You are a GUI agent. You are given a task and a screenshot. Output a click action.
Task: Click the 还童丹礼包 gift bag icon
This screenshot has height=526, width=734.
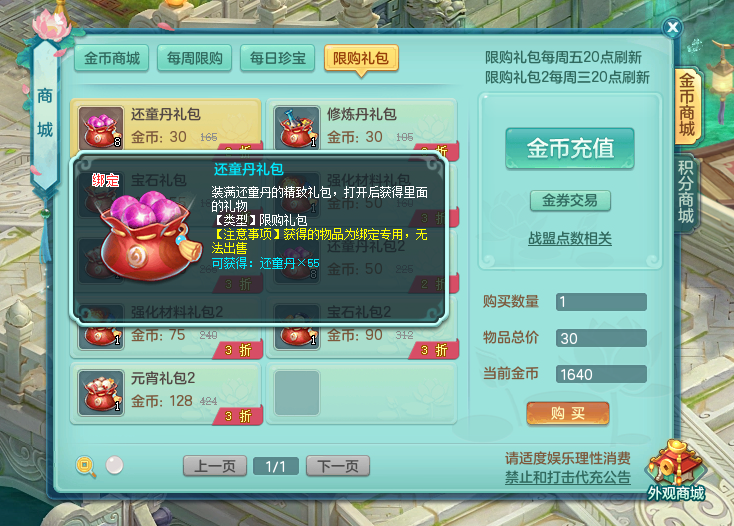[x=101, y=127]
